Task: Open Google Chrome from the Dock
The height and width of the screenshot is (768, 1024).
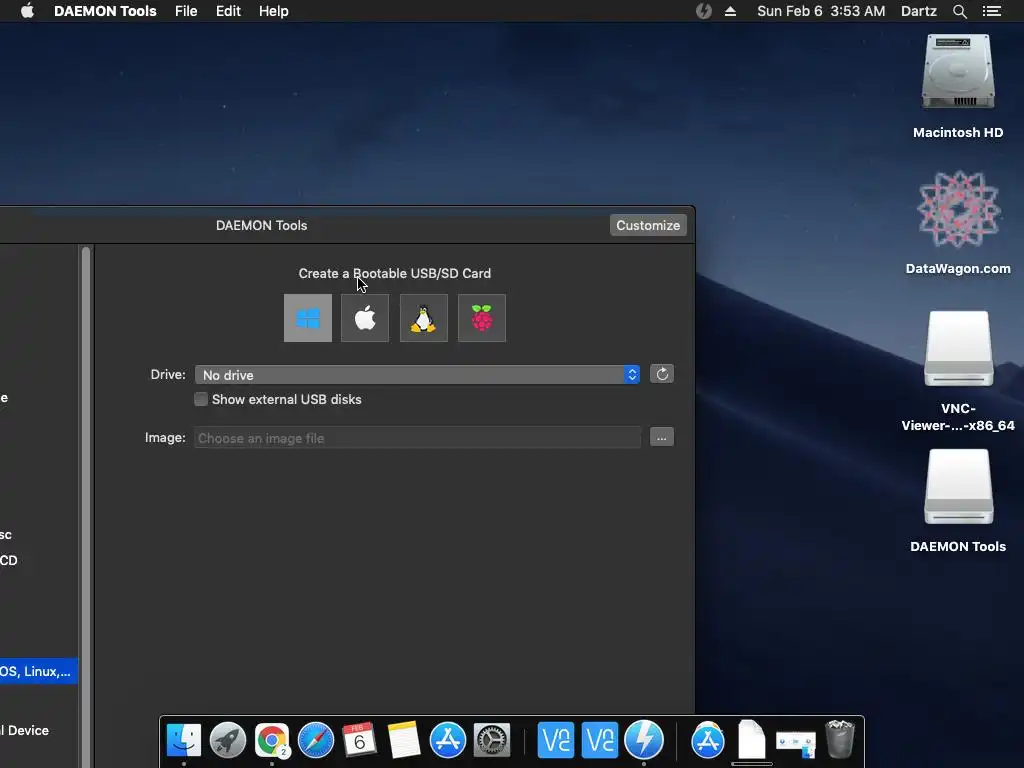Action: click(x=272, y=741)
